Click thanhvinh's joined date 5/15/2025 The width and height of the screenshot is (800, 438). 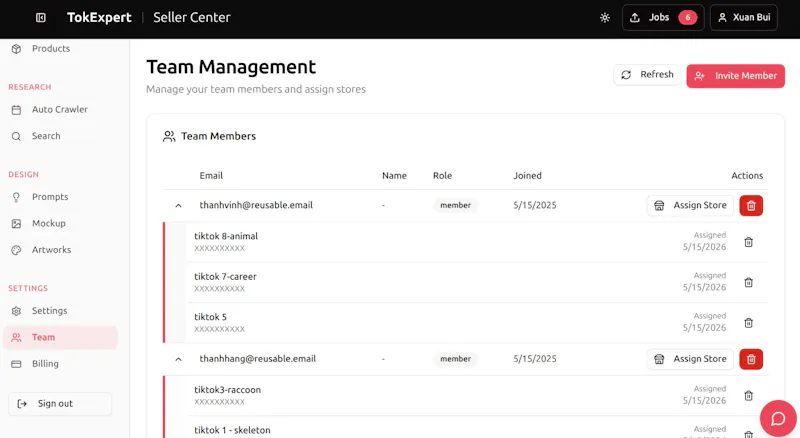tap(535, 205)
